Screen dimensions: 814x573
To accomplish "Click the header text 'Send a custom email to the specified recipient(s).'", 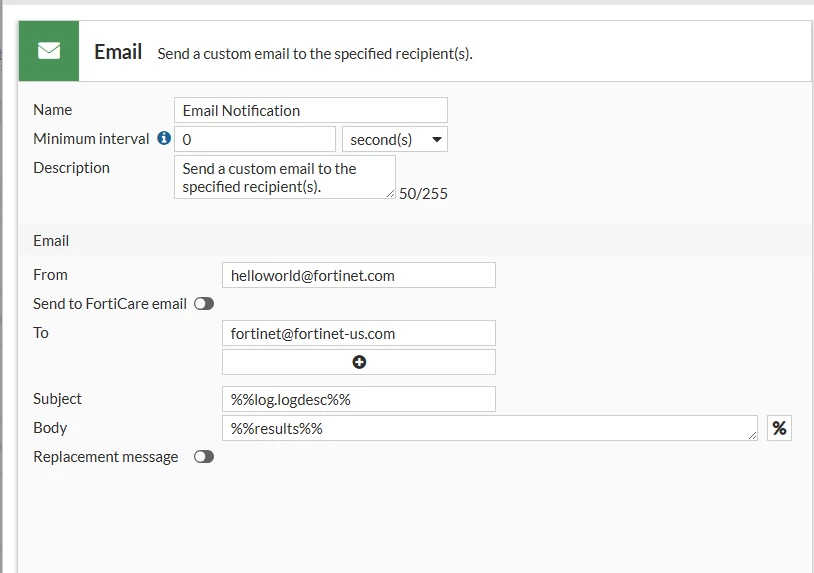I will point(315,54).
